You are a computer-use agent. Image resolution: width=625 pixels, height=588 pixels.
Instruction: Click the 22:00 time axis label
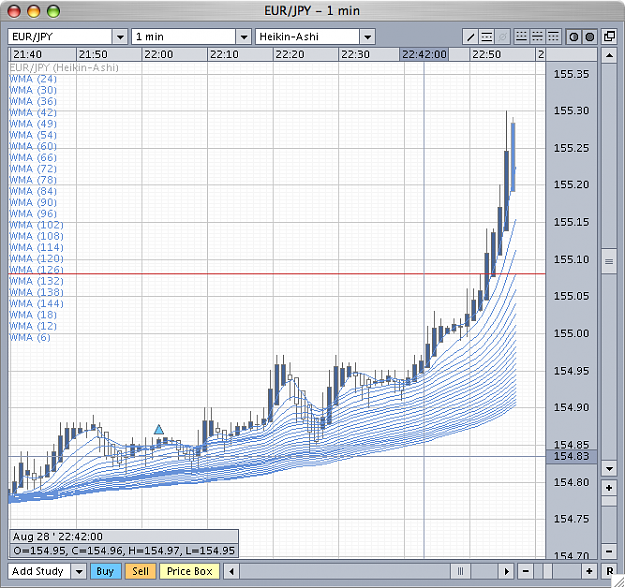(x=159, y=54)
